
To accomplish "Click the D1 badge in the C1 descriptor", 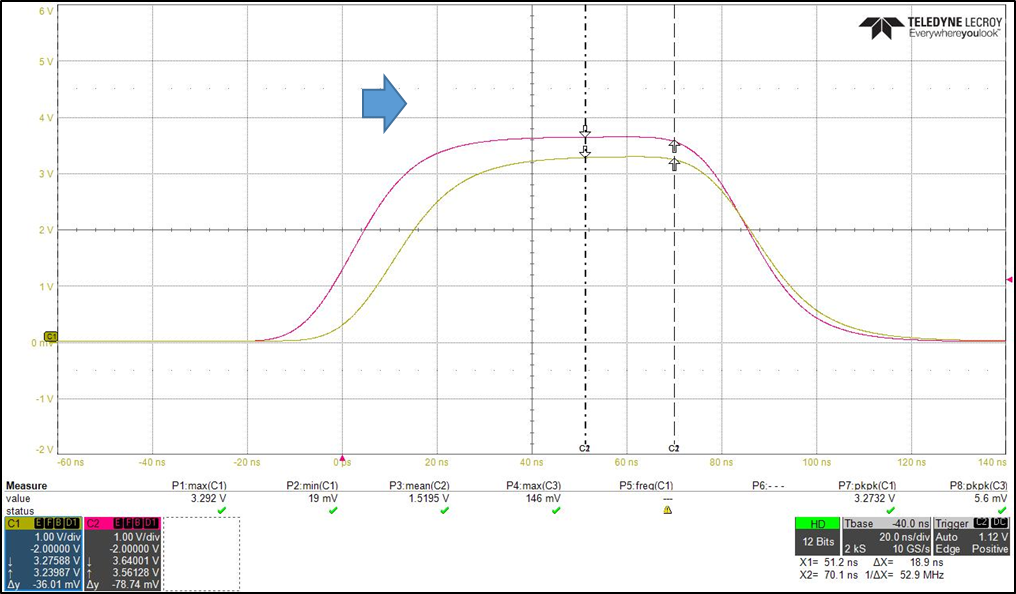I will point(71,523).
